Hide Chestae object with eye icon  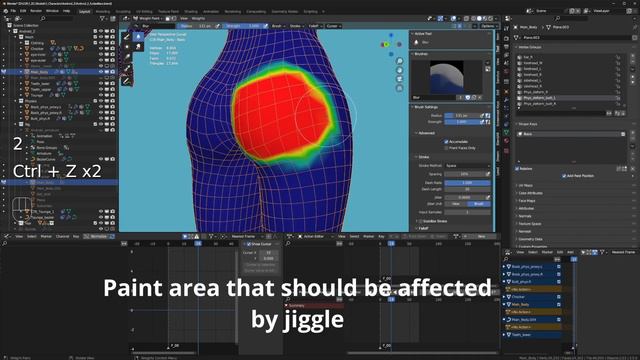(101, 49)
